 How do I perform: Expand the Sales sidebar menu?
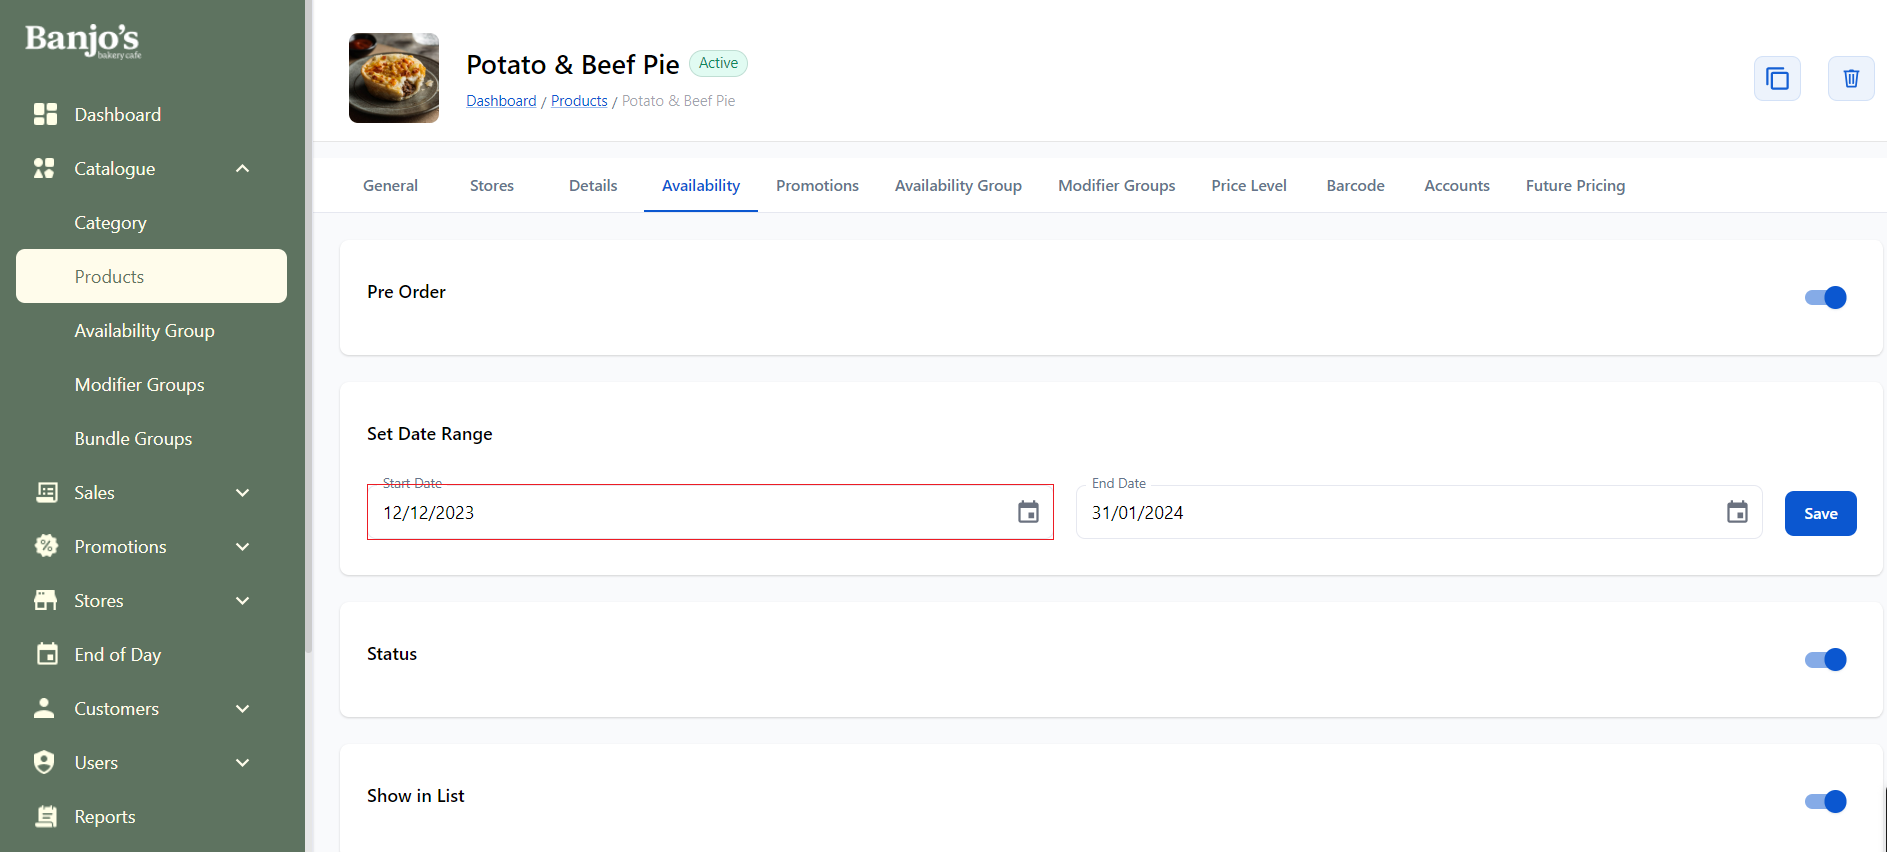242,493
